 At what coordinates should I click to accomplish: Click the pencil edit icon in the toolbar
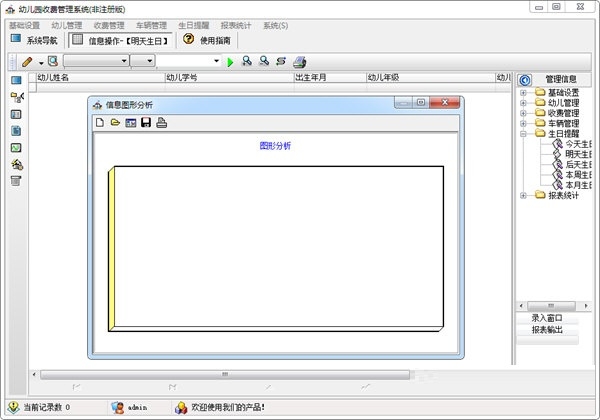pyautogui.click(x=28, y=62)
